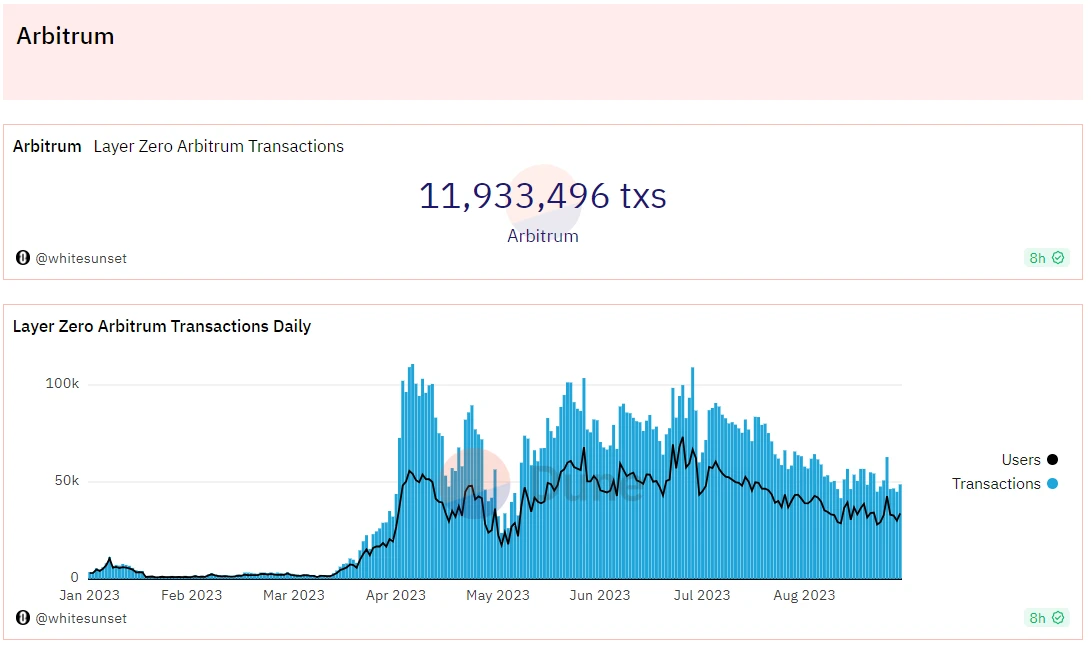This screenshot has height=648, width=1091.
Task: Open the @whitesunset profile link in the counter panel
Action: pyautogui.click(x=81, y=258)
